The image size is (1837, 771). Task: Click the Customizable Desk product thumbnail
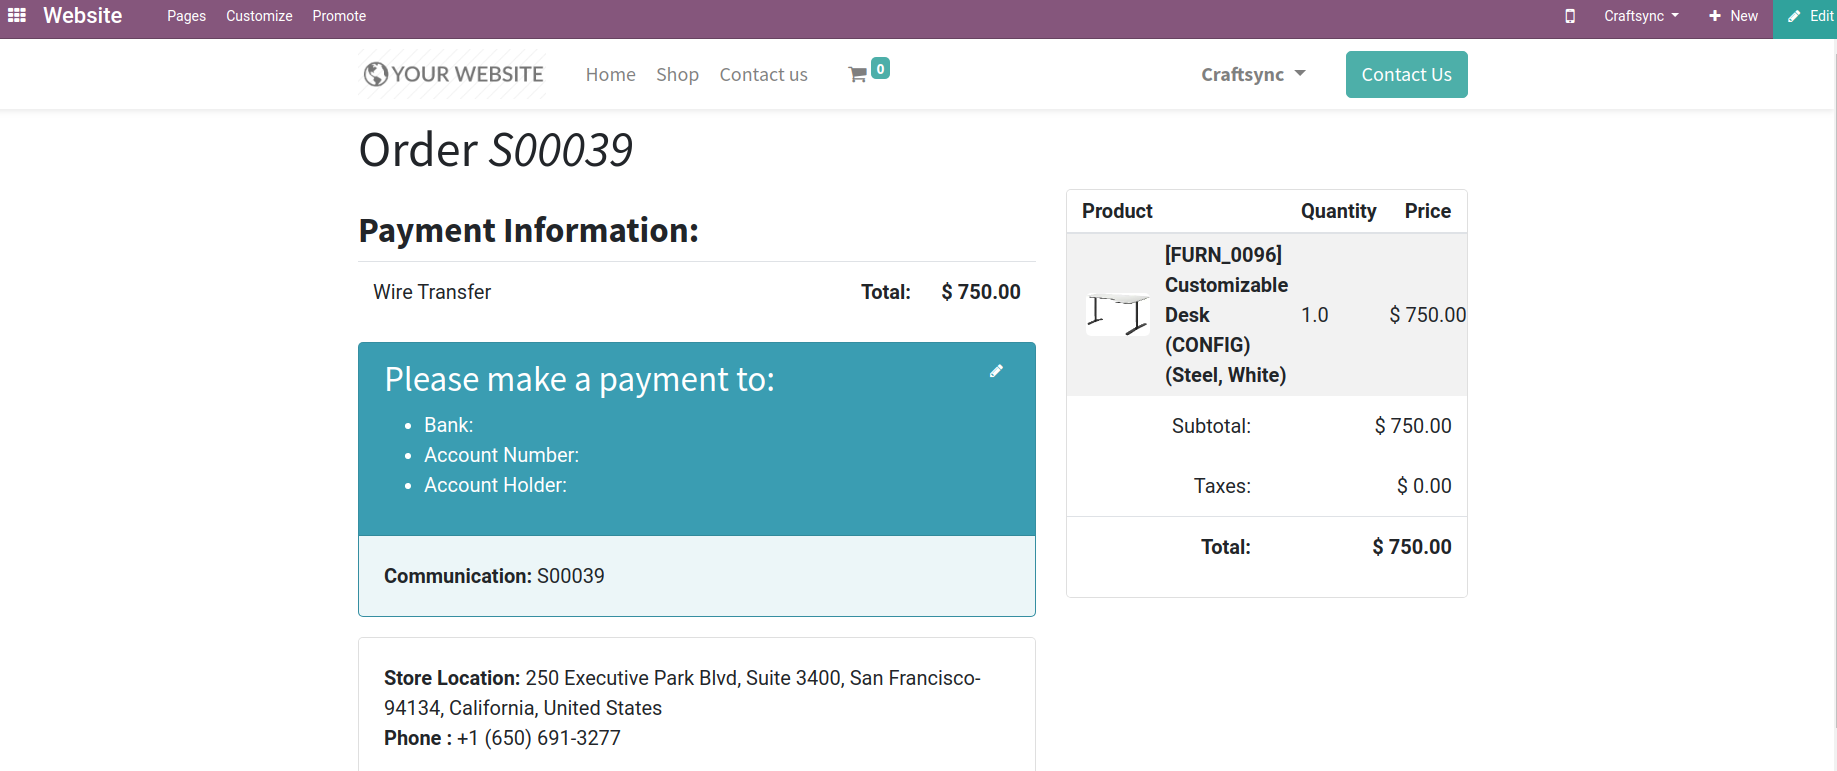pos(1117,314)
